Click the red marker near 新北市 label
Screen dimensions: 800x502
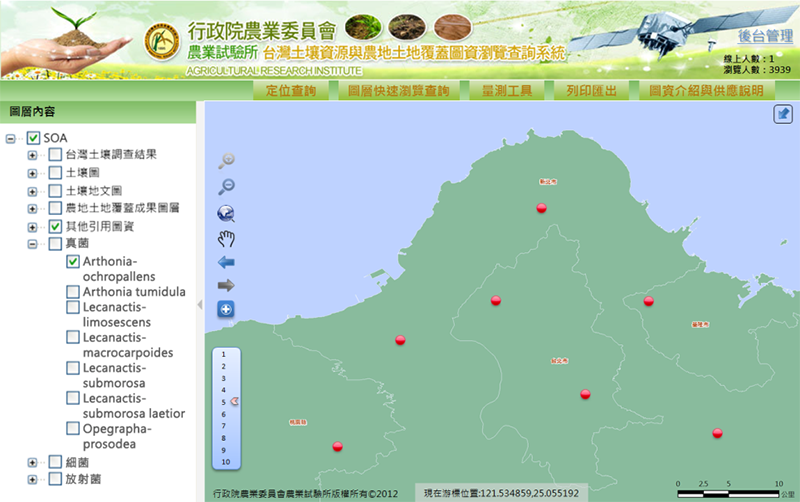click(541, 208)
